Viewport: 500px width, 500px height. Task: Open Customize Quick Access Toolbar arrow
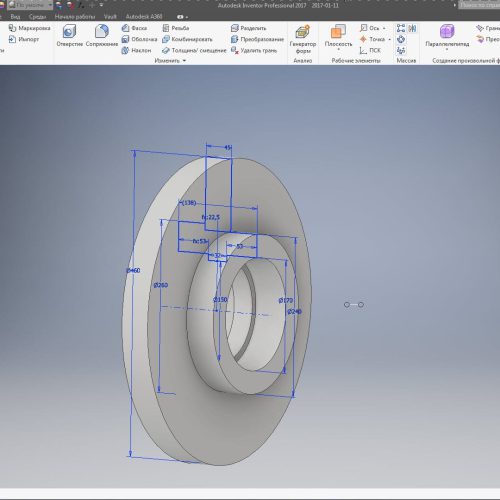click(x=101, y=5)
